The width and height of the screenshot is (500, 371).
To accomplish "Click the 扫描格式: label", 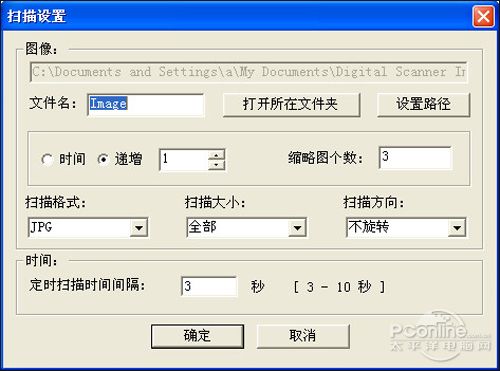I will [x=56, y=202].
